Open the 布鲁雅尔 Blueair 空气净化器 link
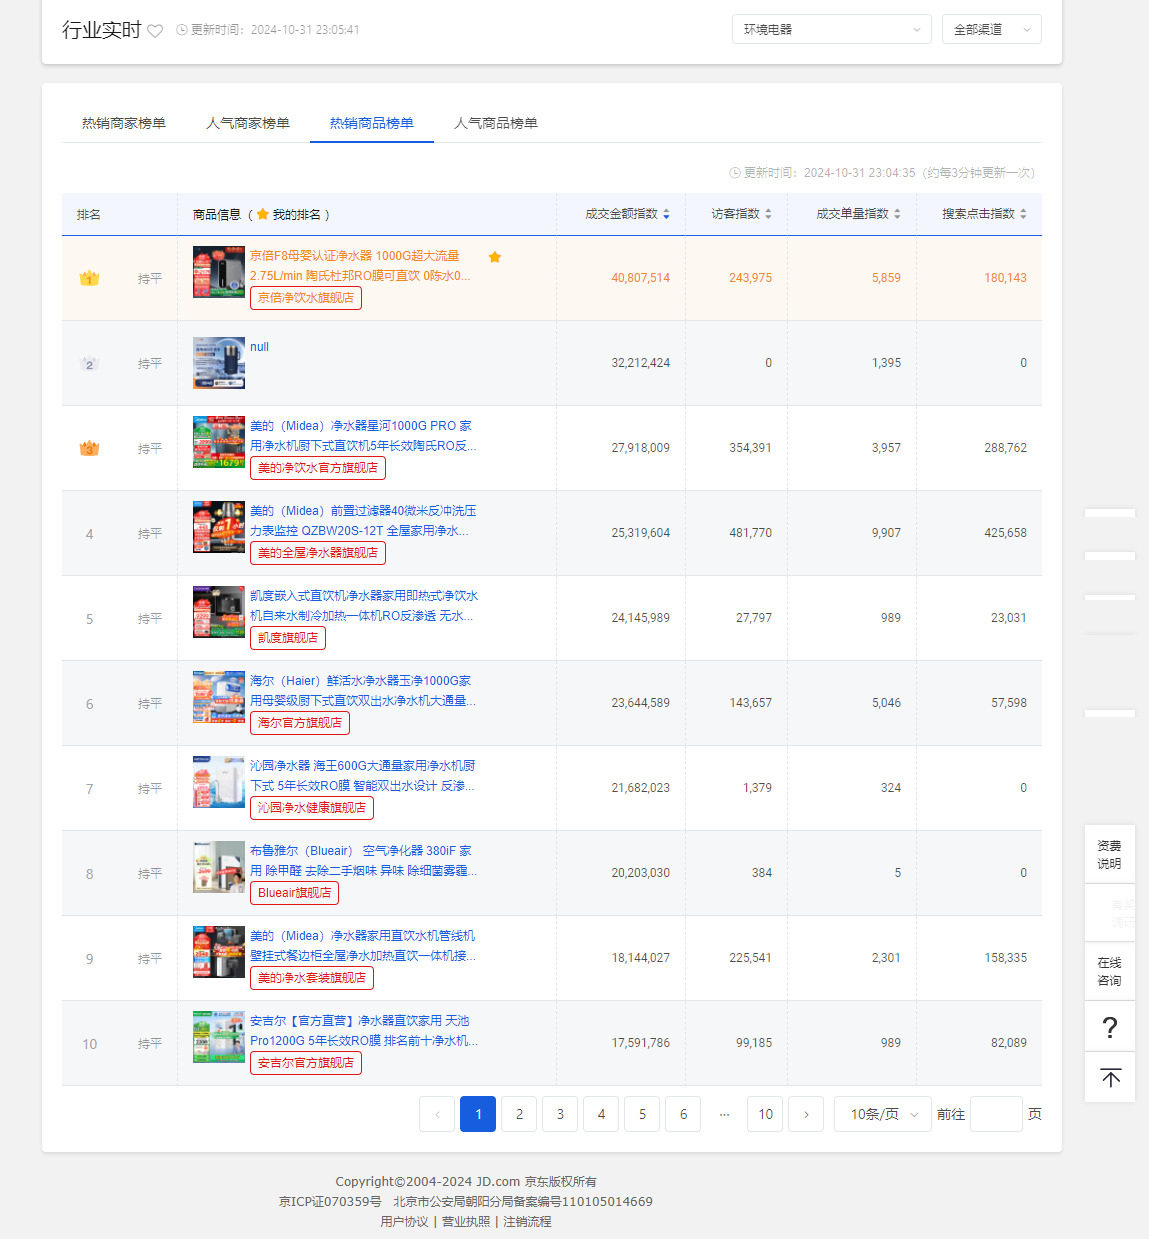The width and height of the screenshot is (1149, 1239). point(363,861)
